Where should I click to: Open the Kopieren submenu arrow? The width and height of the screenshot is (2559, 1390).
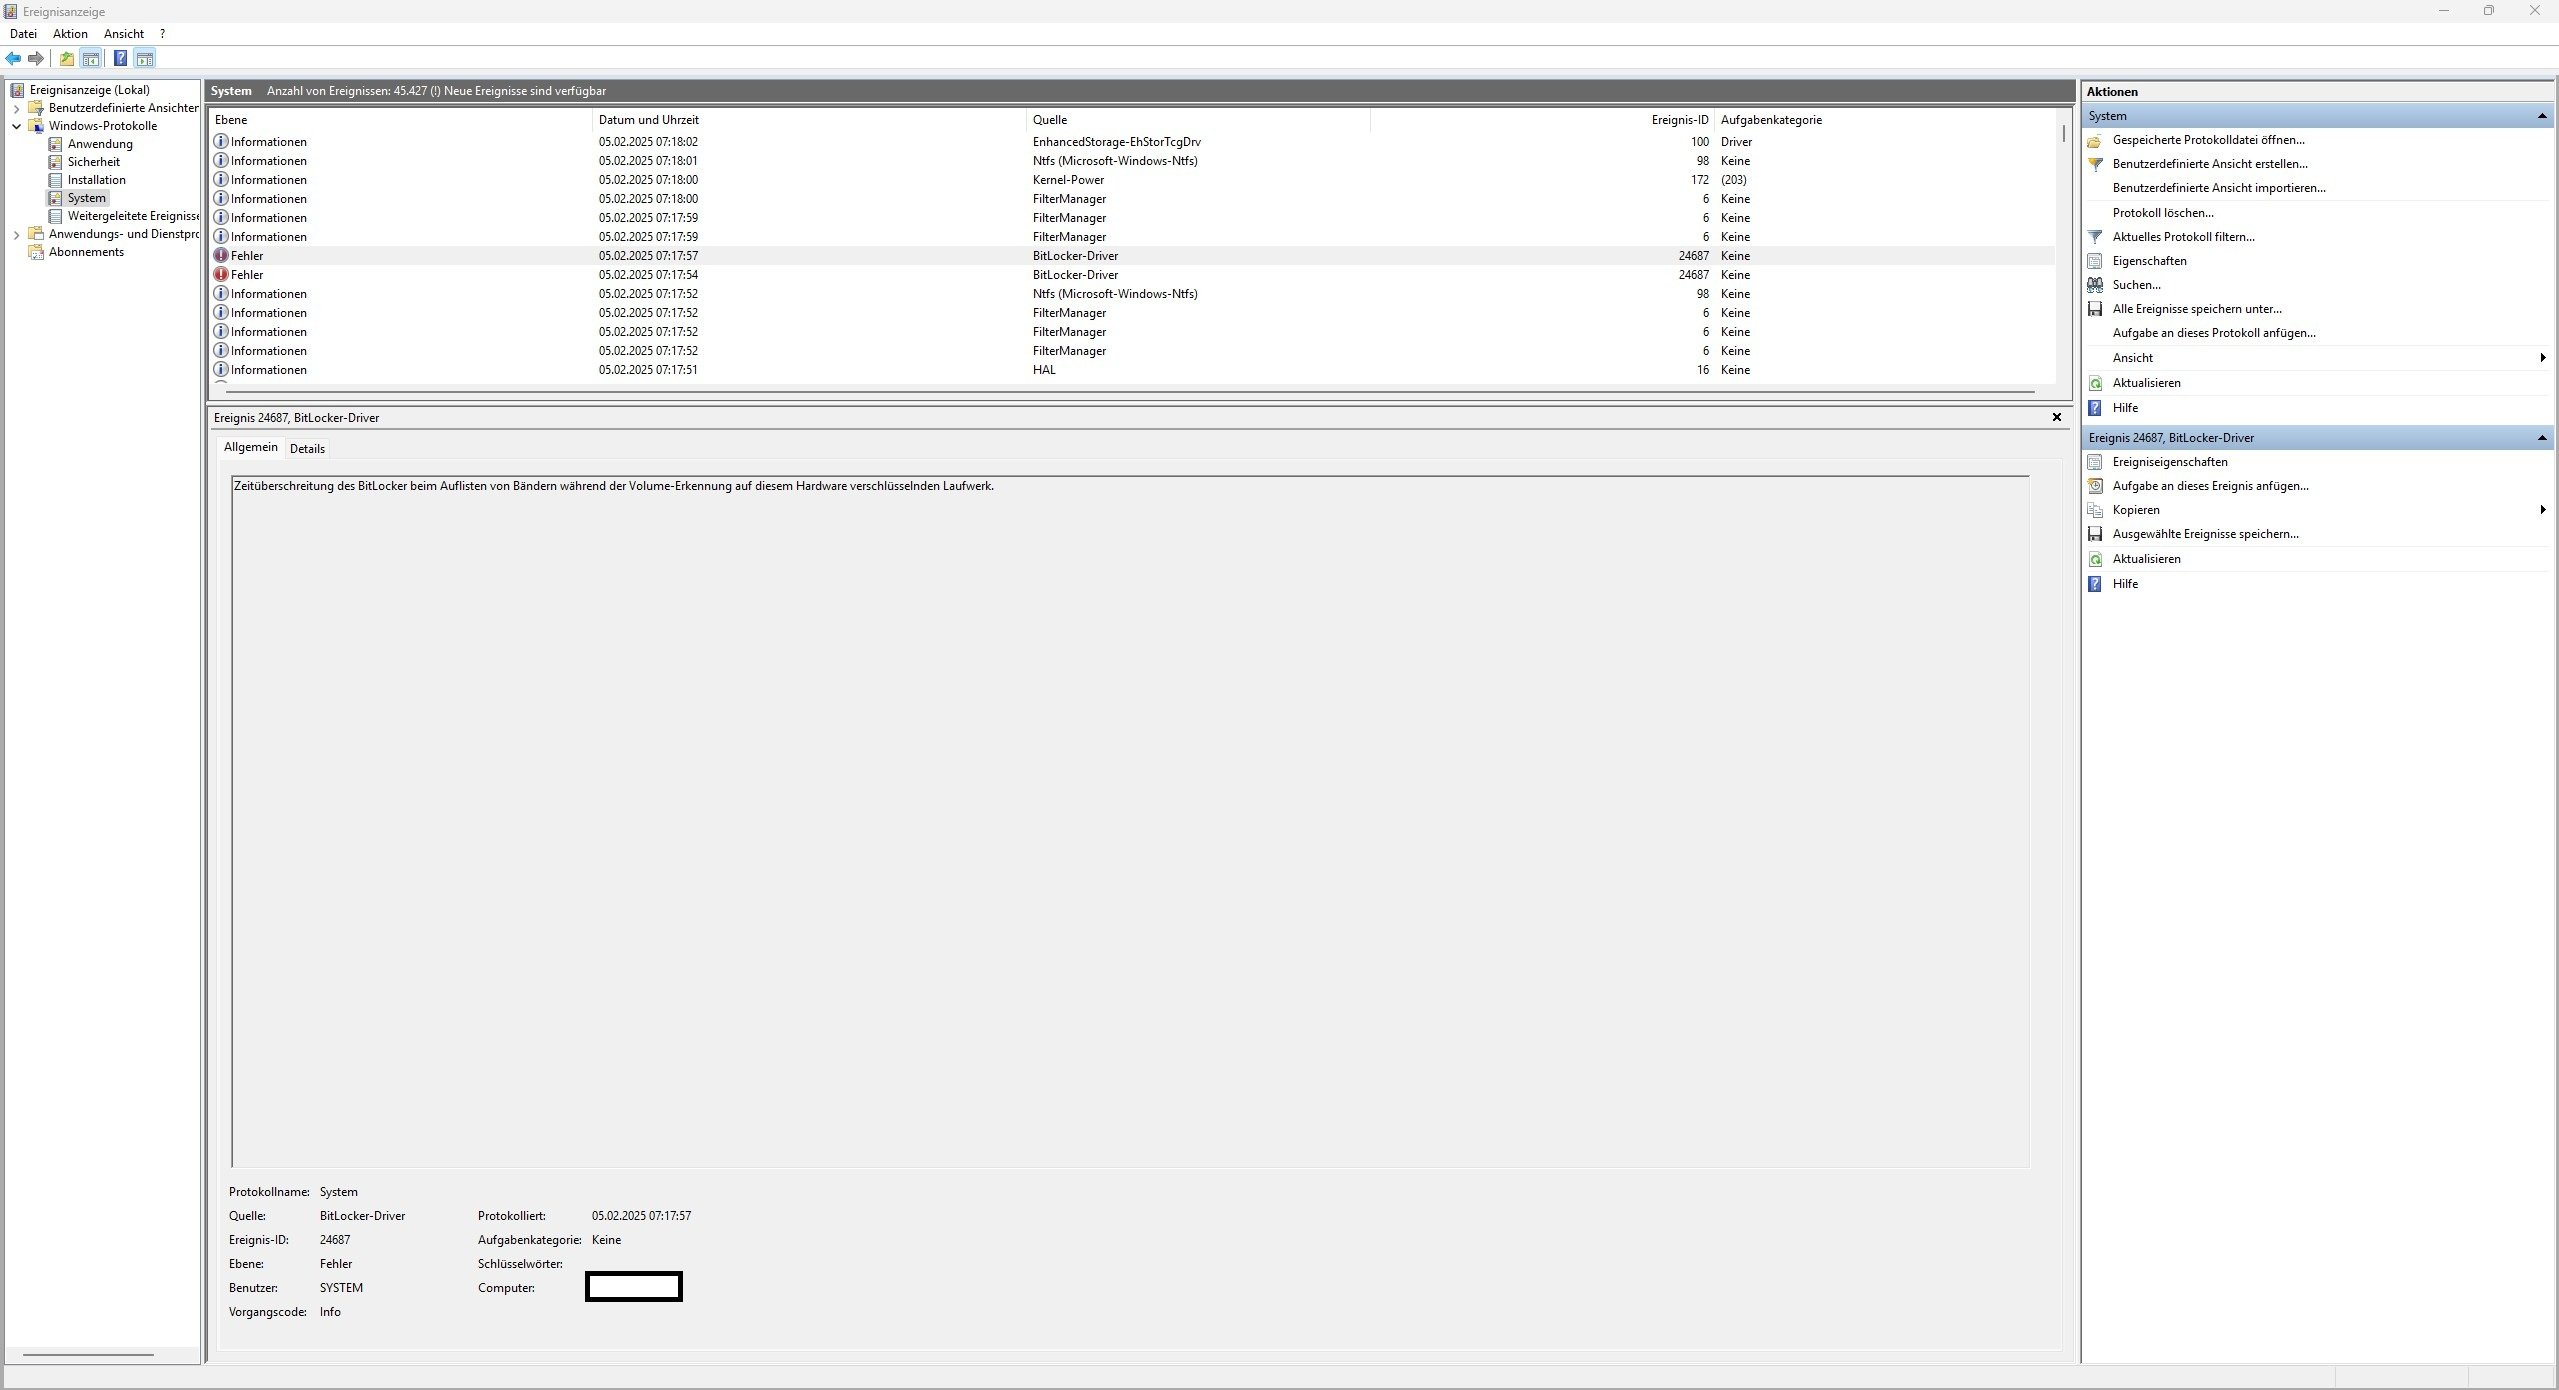tap(2542, 510)
